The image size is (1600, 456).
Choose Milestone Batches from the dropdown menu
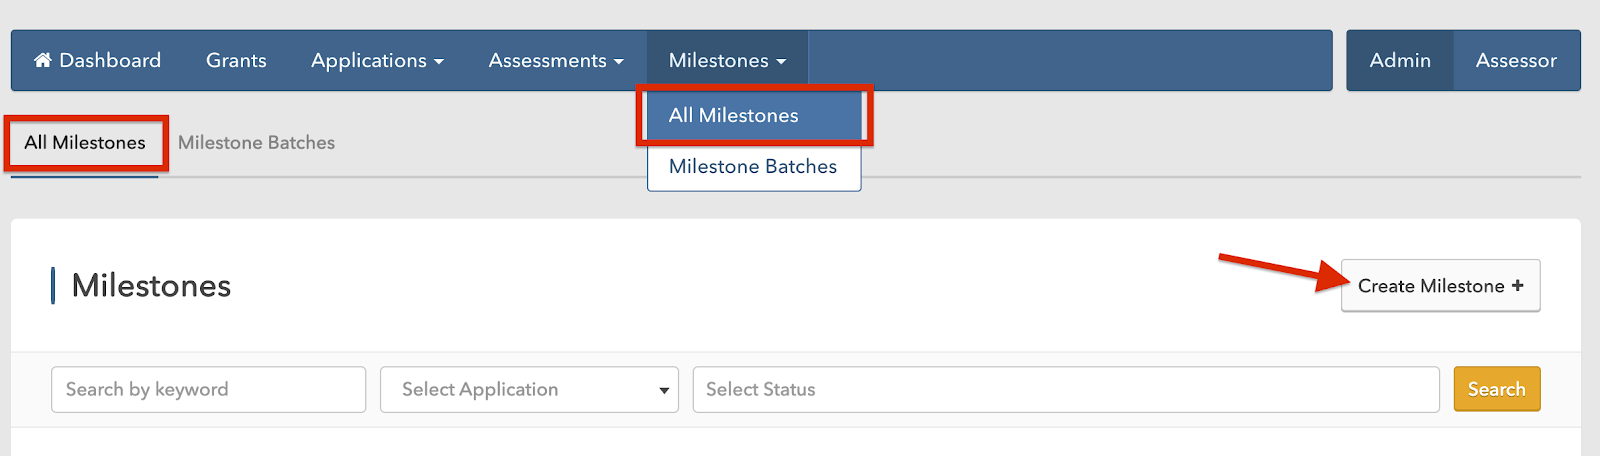coord(753,167)
